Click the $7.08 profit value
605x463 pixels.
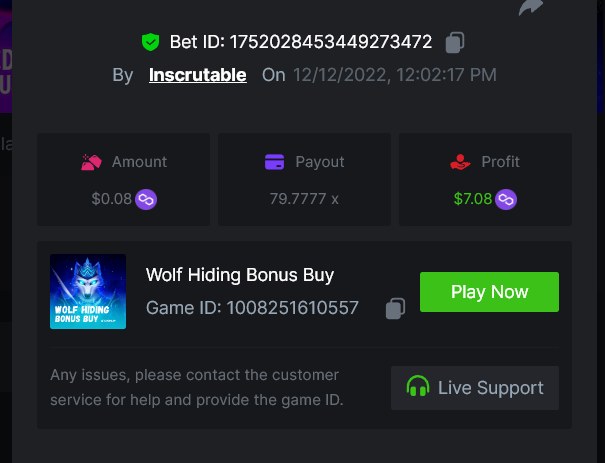click(x=473, y=199)
